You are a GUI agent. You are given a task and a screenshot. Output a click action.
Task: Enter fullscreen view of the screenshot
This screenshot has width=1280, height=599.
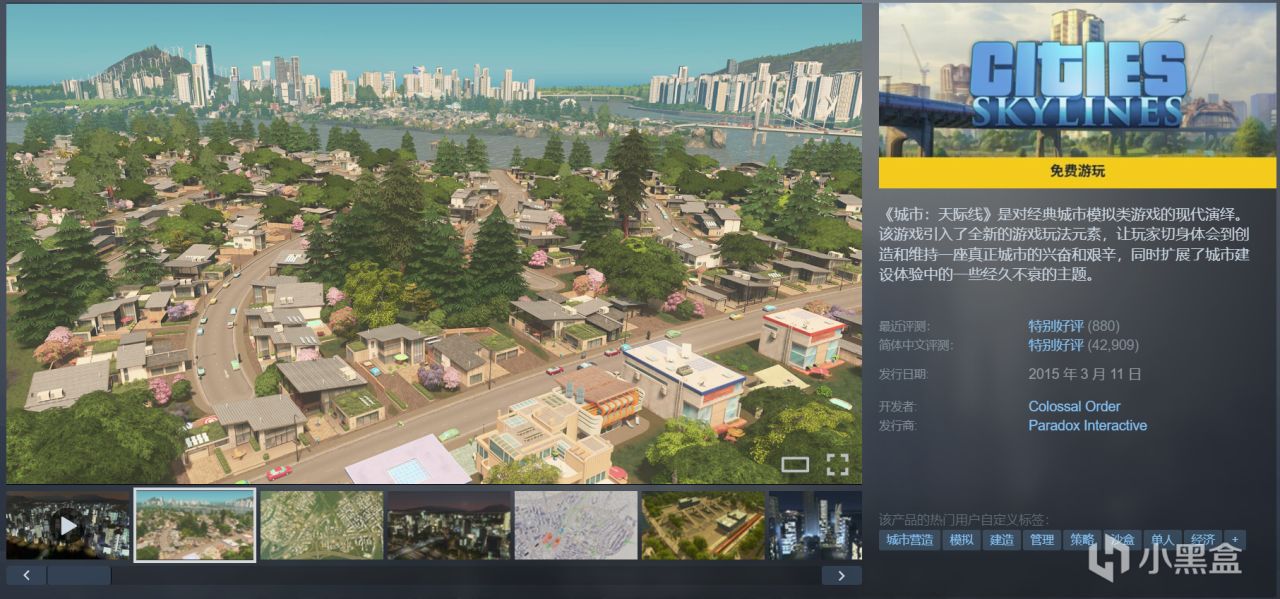click(837, 463)
